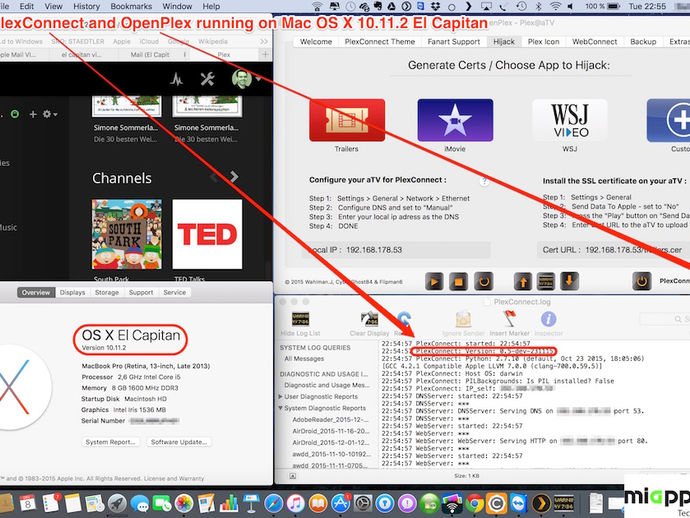Go to next Channels page with right chevron

234,177
